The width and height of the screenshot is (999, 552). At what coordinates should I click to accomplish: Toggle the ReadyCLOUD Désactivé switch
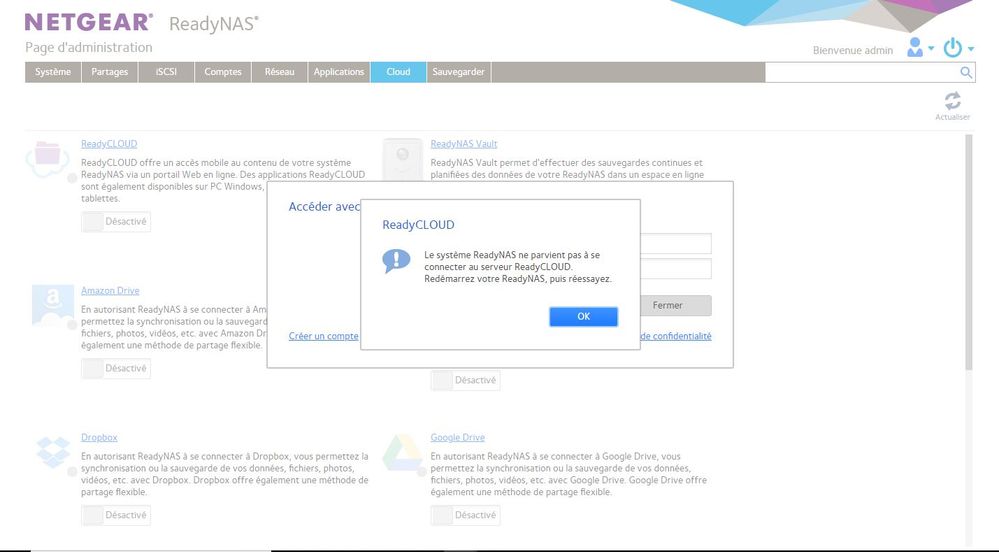[116, 222]
